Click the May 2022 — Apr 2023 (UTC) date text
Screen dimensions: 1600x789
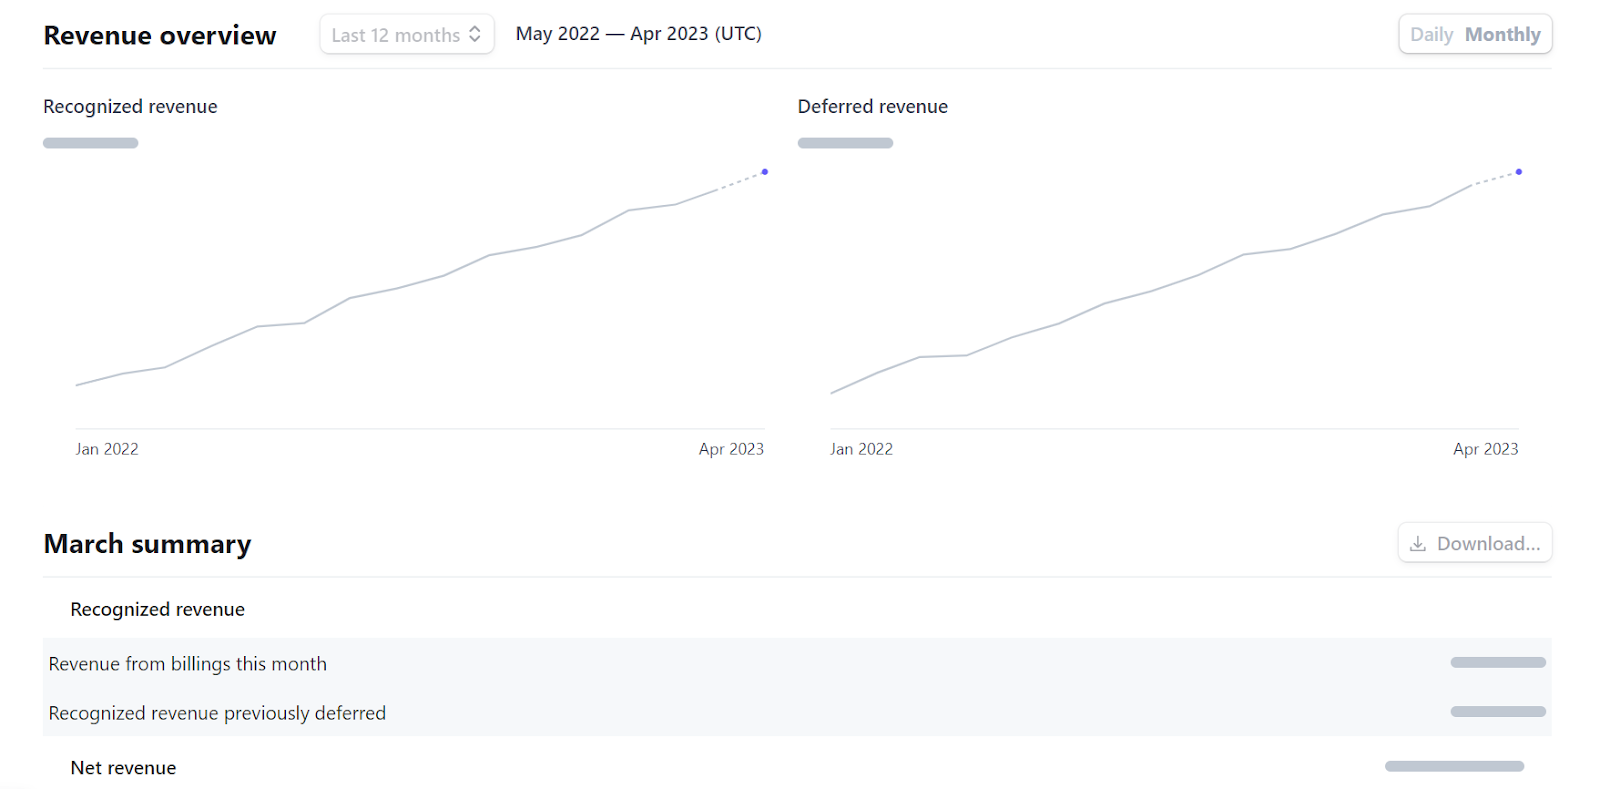tap(639, 34)
